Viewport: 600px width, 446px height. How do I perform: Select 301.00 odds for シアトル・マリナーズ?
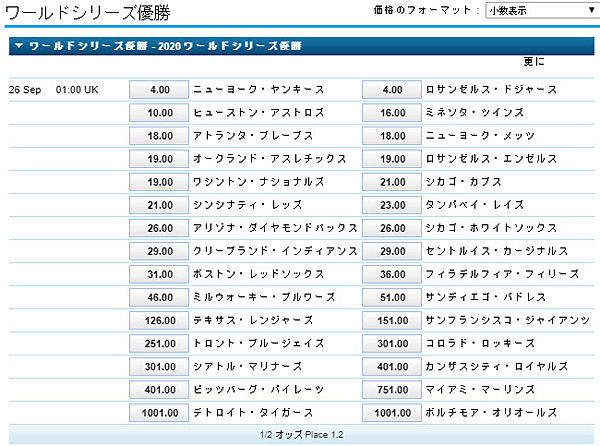159,367
